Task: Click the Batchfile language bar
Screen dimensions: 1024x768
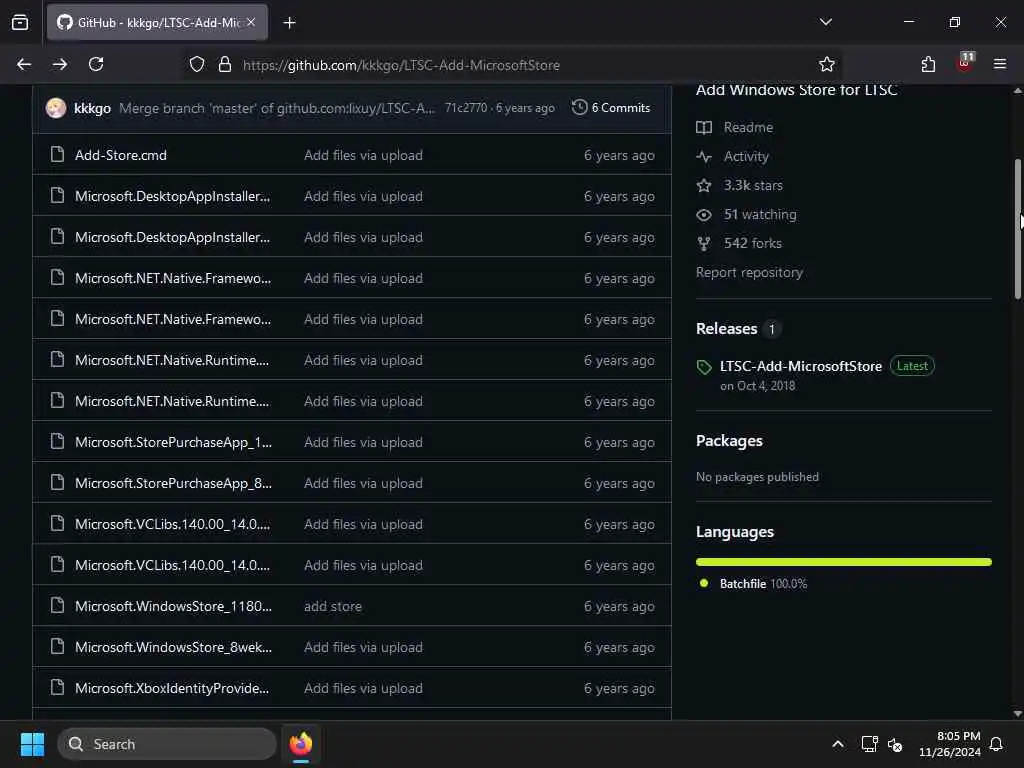Action: 843,562
